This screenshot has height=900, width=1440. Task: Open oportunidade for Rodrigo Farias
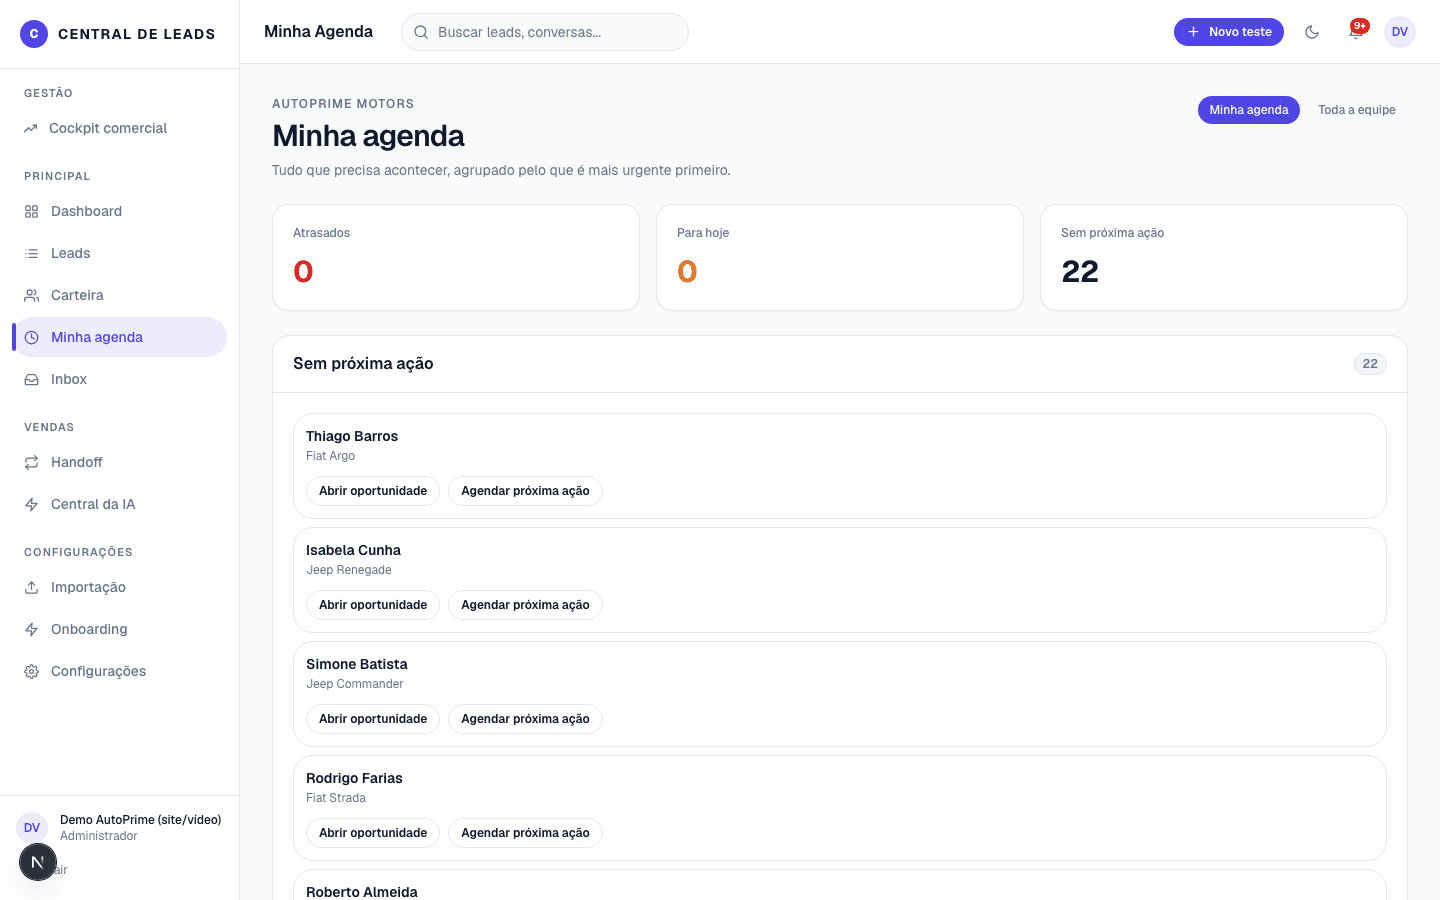pos(373,833)
